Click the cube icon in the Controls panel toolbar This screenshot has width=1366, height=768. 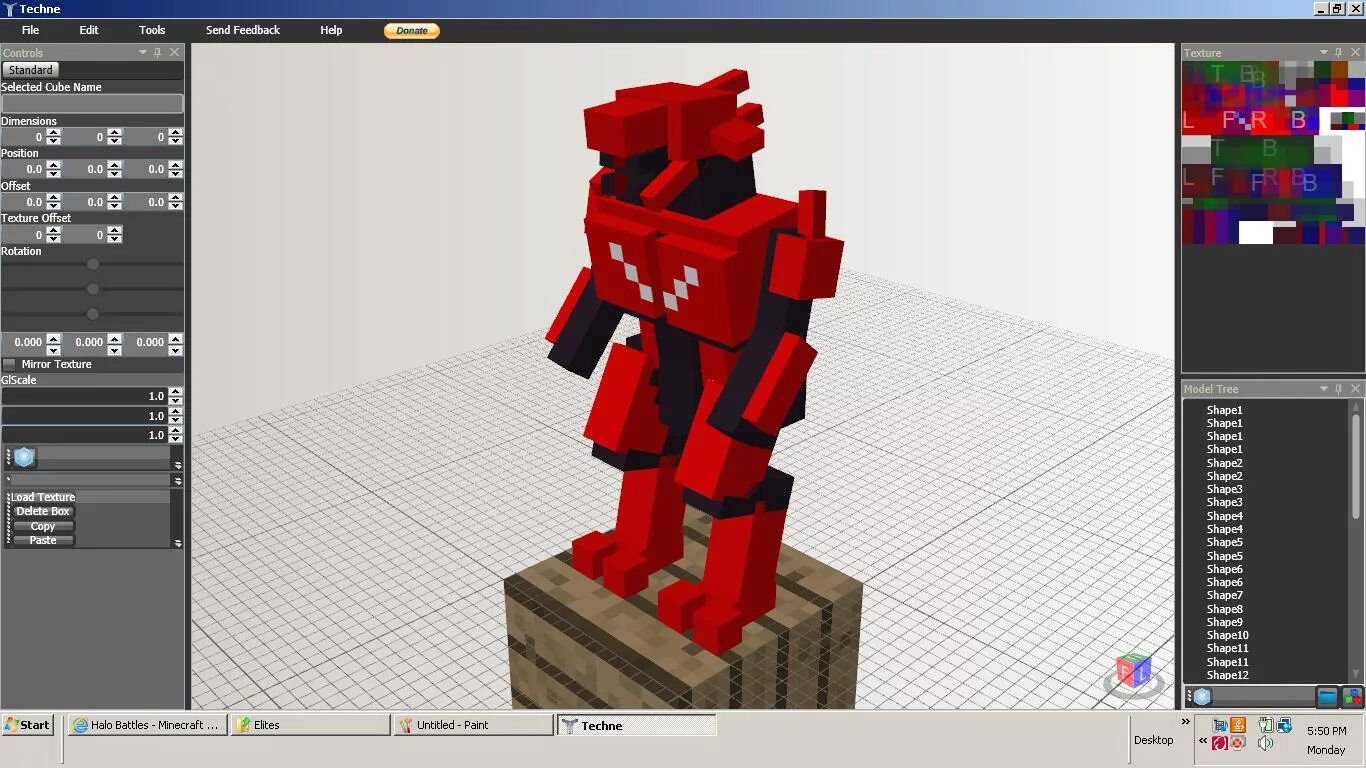pos(25,458)
